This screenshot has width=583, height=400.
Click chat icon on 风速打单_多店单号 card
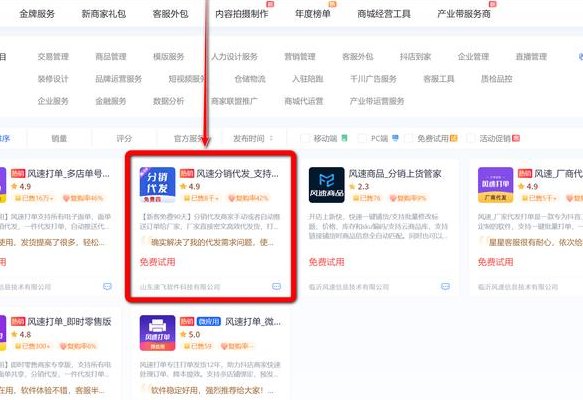[107, 286]
